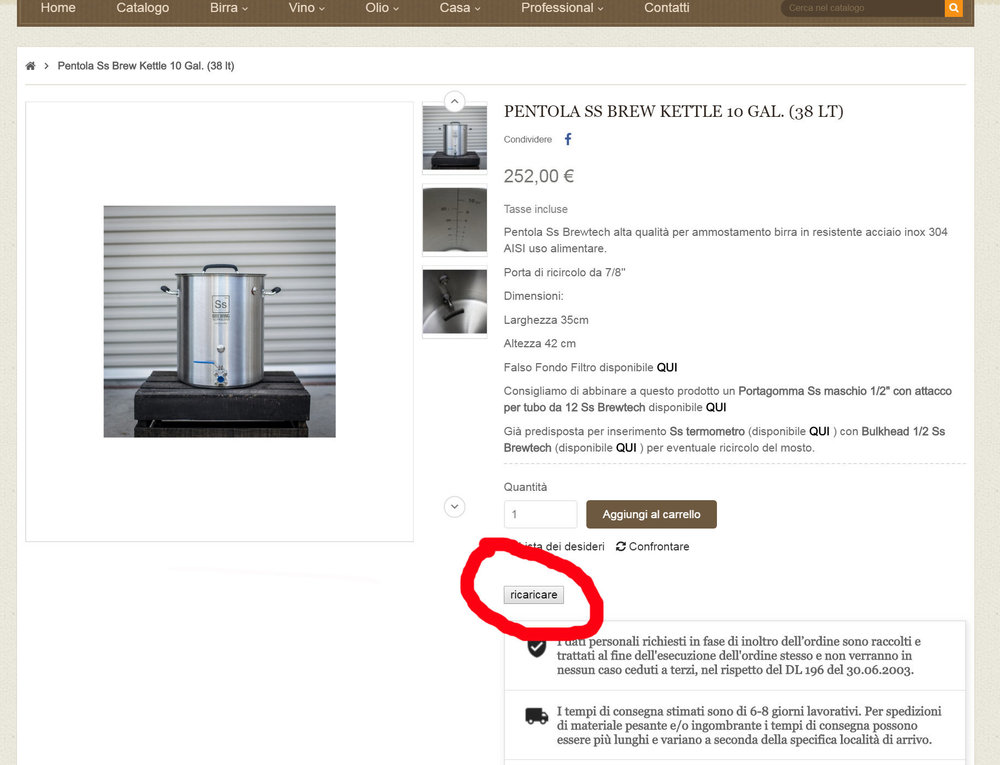Expand the Vino dropdown menu
This screenshot has width=1000, height=765.
pos(306,8)
